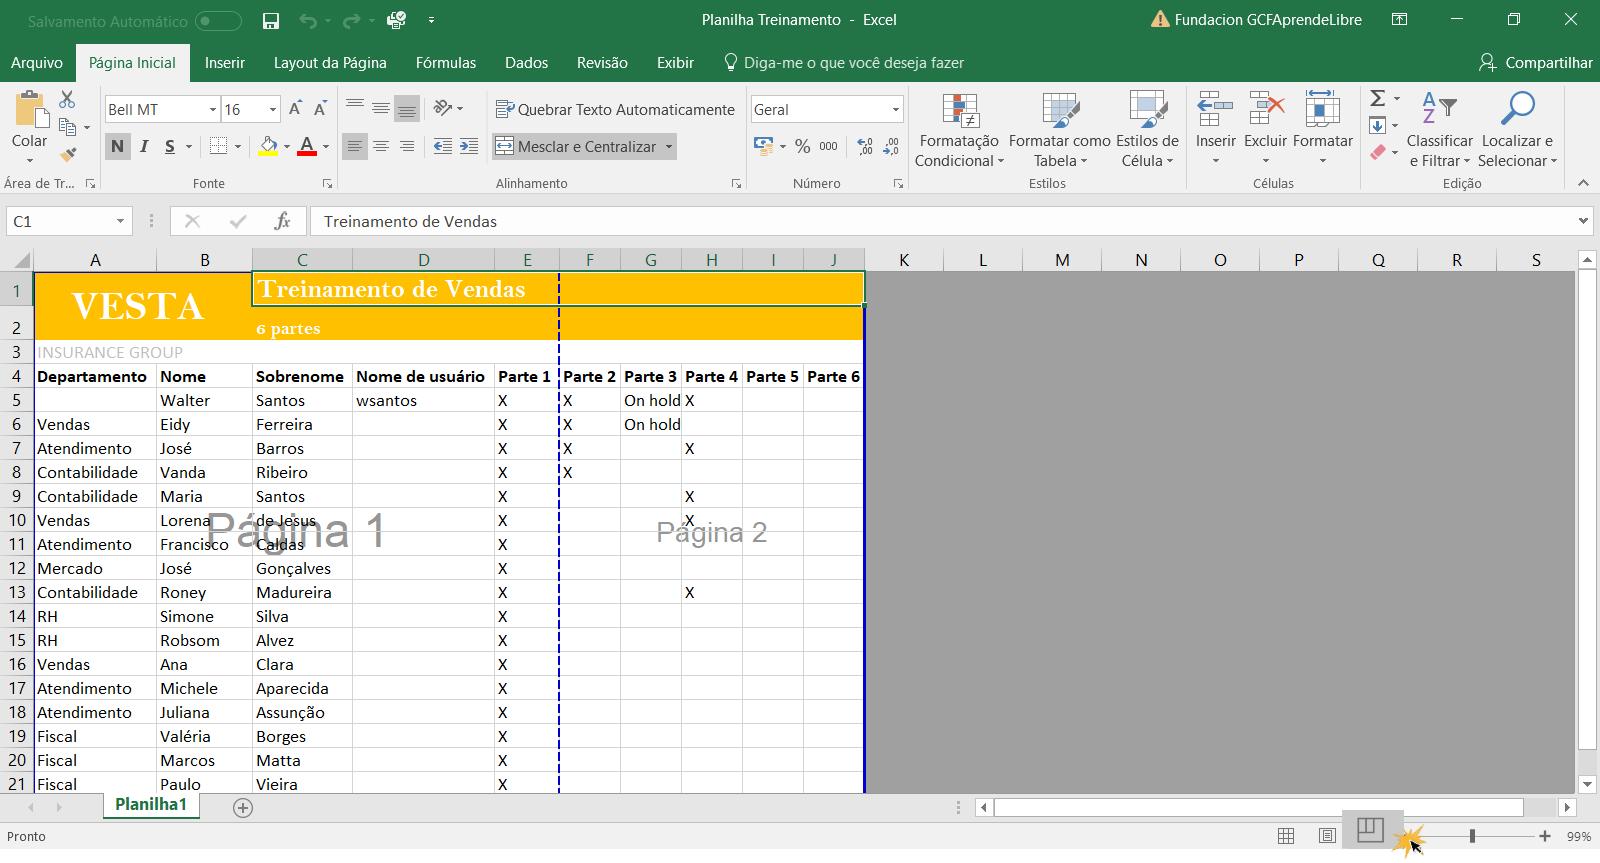Click Page Break Preview view icon

pyautogui.click(x=1370, y=830)
